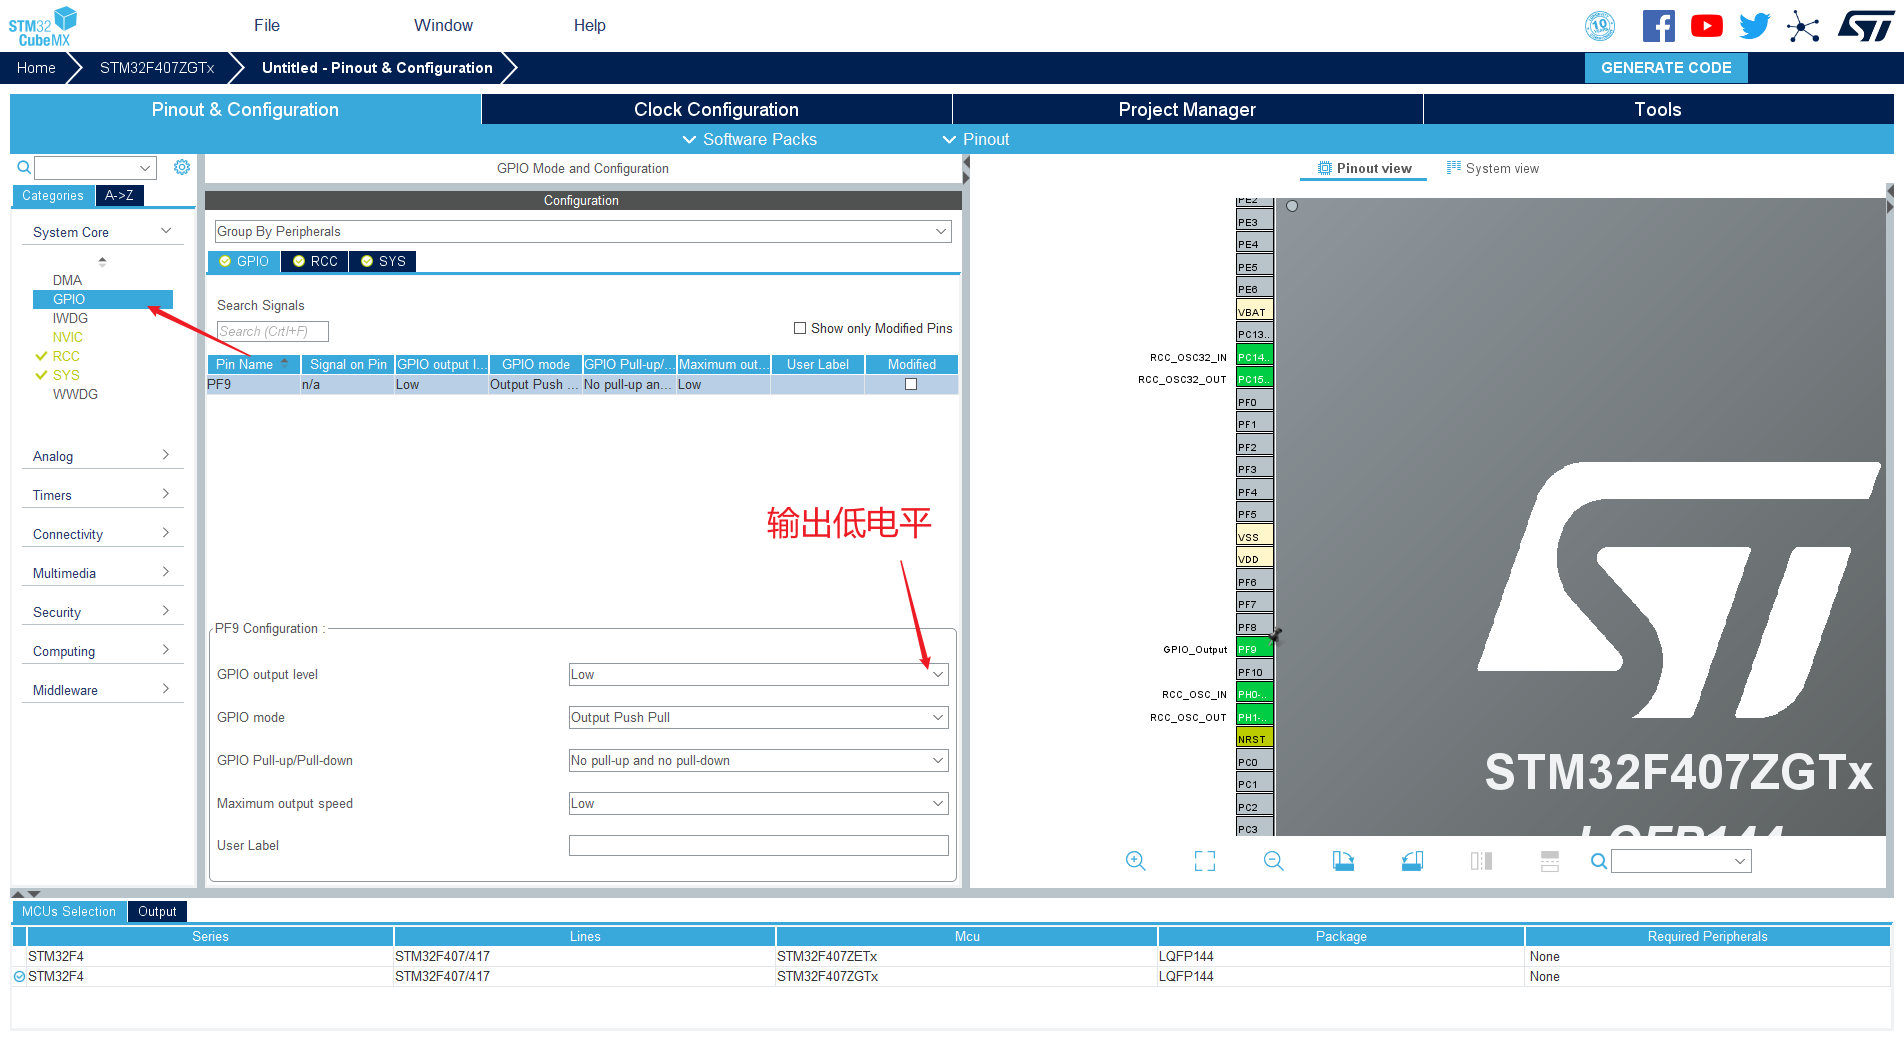
Task: Open the Twitter icon in top bar
Action: click(1755, 26)
